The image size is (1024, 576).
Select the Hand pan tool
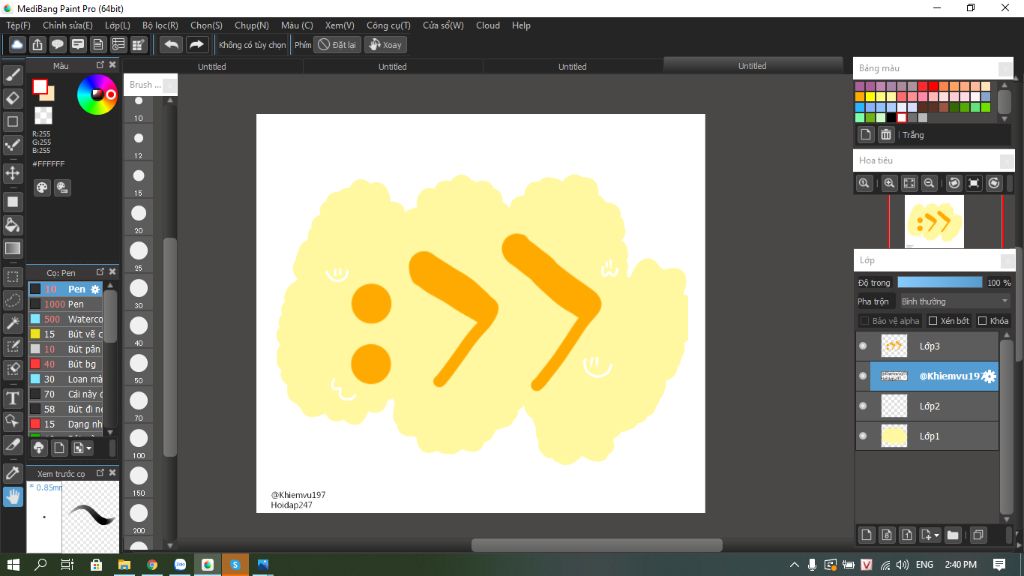click(x=12, y=497)
